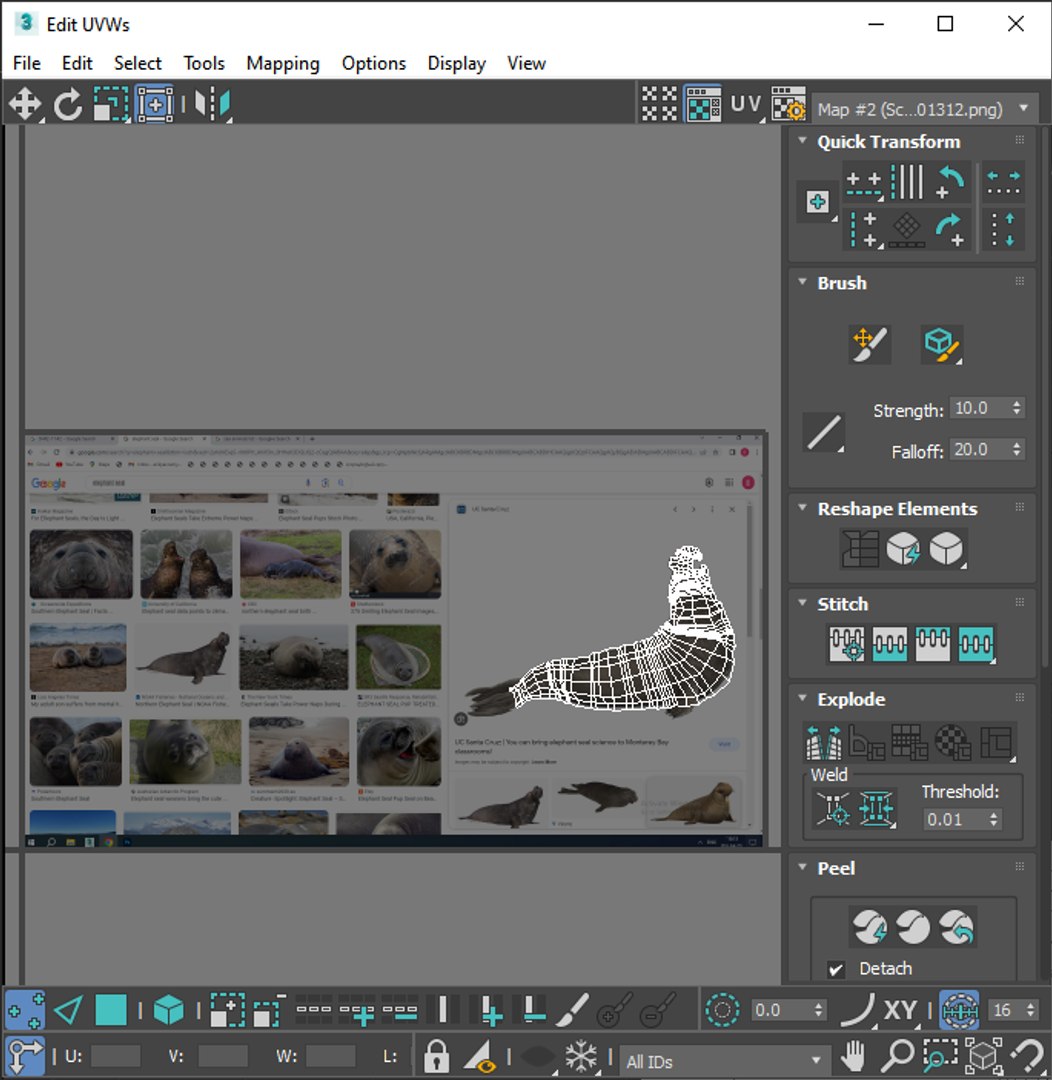
Task: Select the Rotate tool
Action: point(68,105)
